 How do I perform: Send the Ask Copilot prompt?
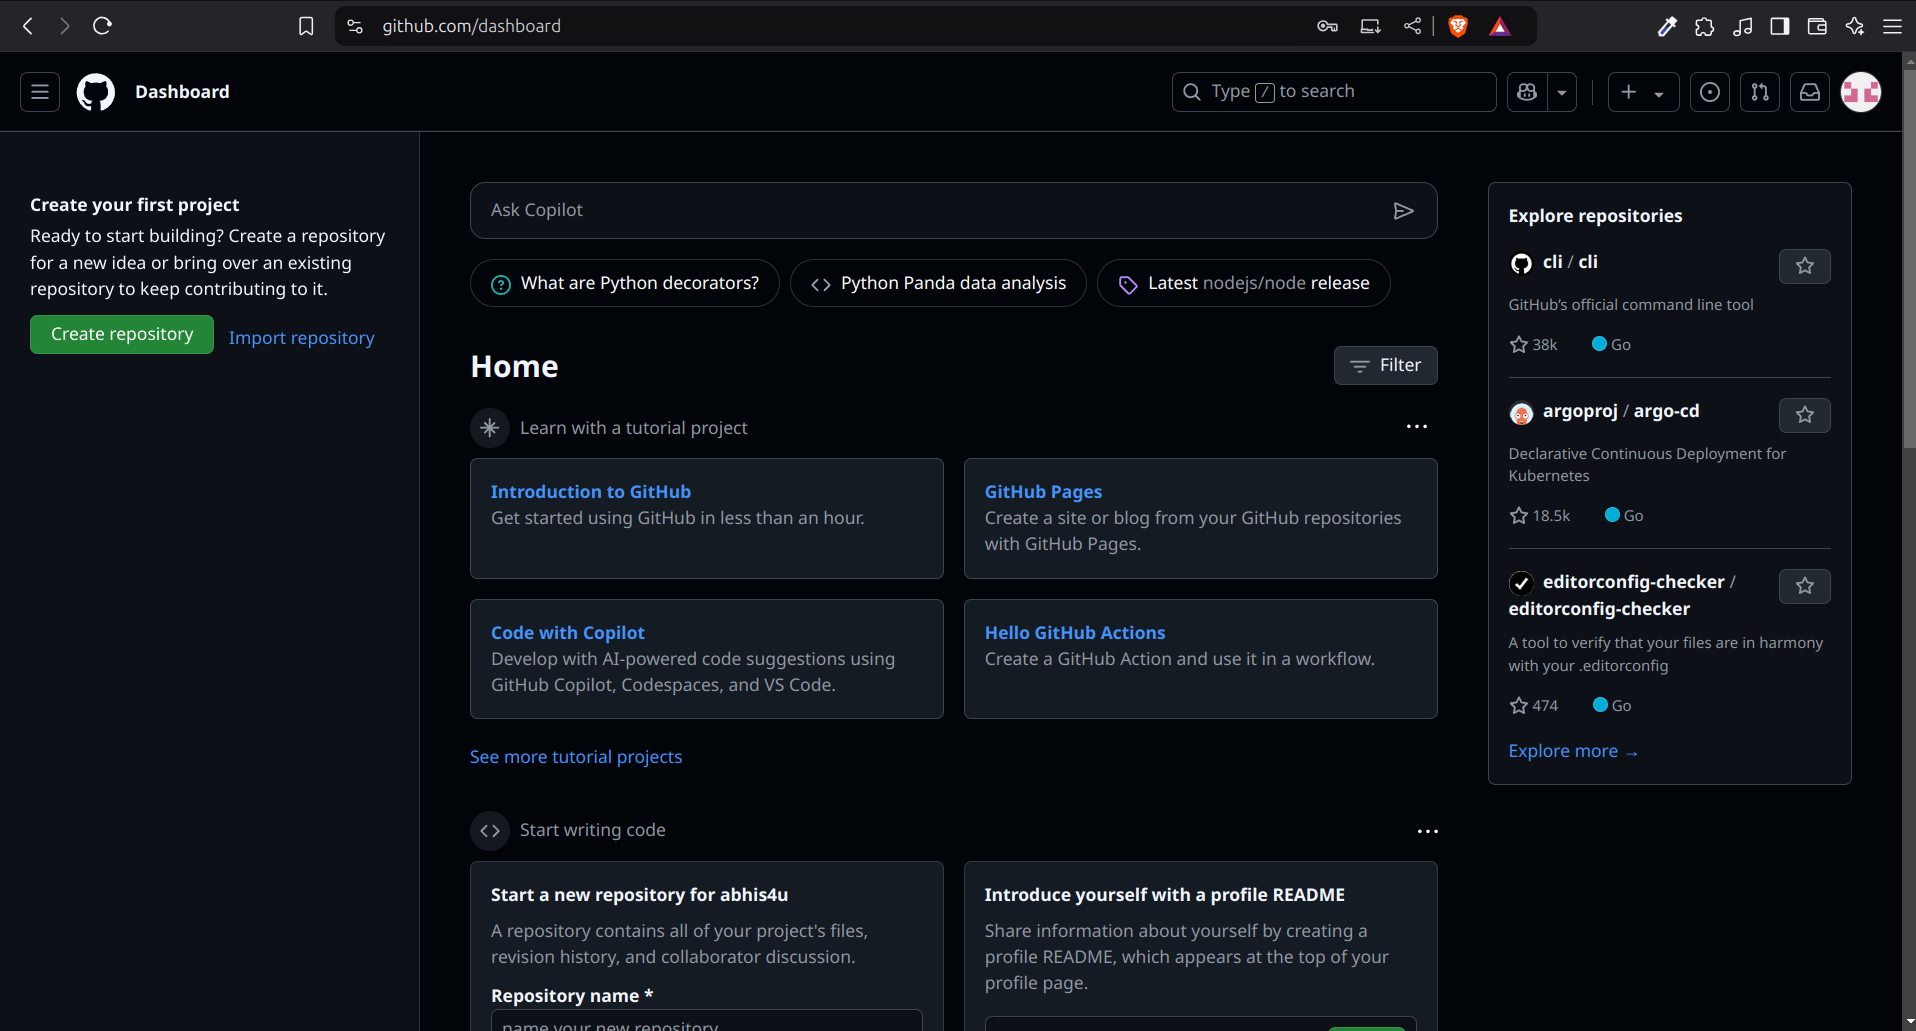point(1403,210)
